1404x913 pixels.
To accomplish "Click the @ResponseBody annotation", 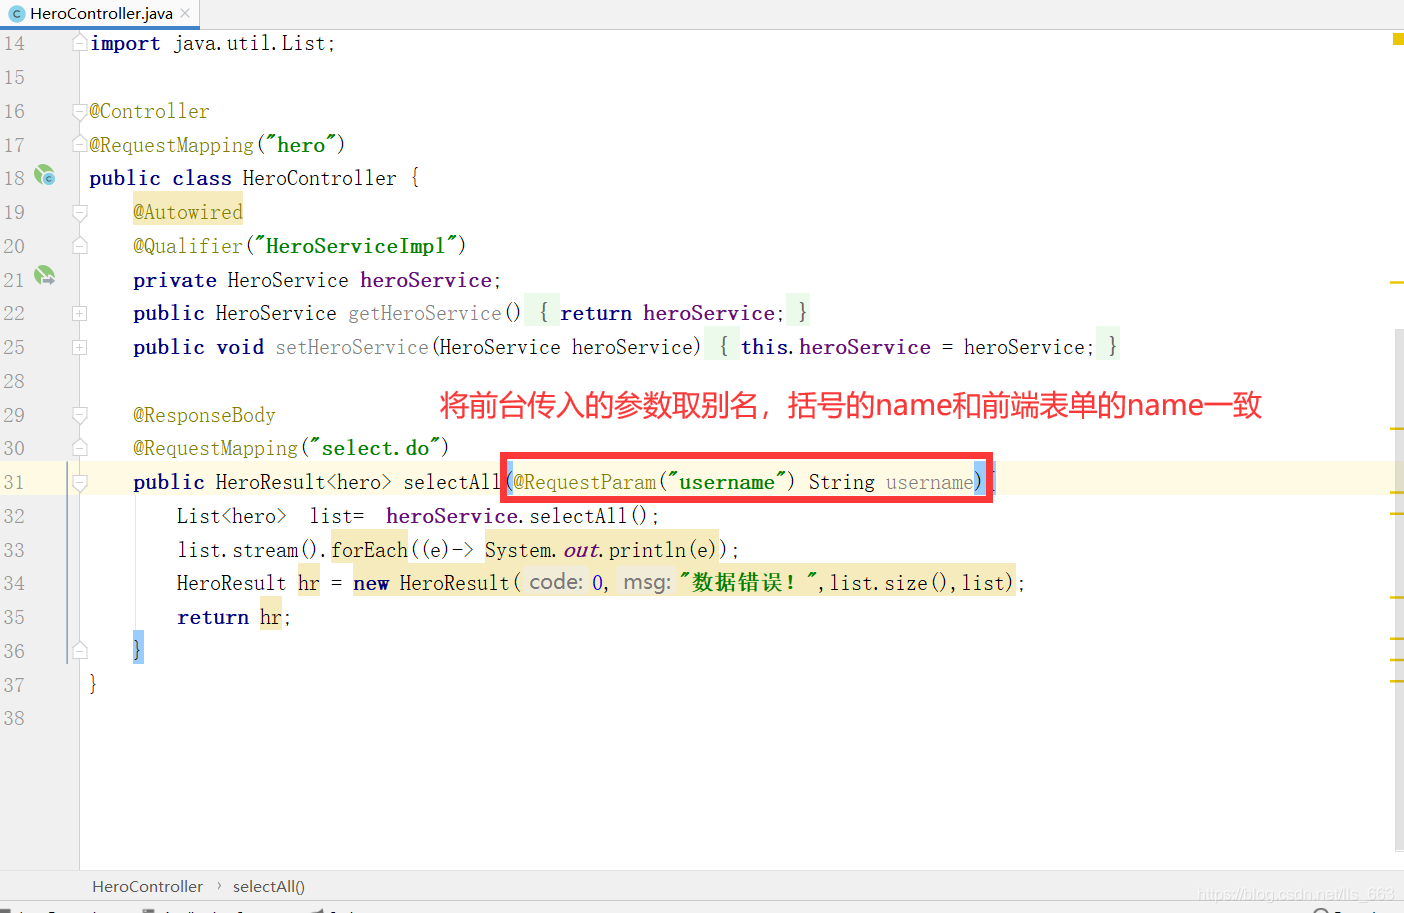I will [204, 415].
